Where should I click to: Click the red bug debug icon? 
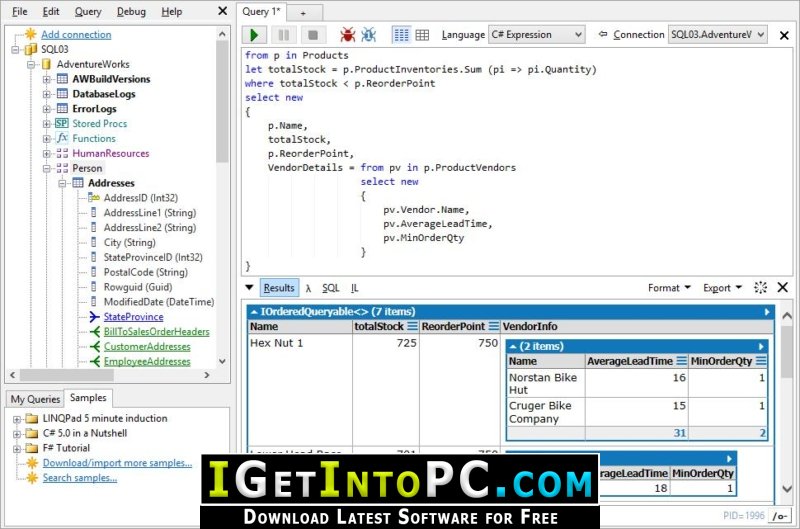tap(347, 35)
